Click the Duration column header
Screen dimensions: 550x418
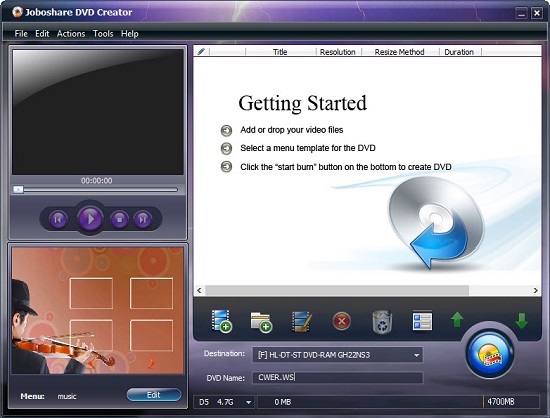[459, 52]
